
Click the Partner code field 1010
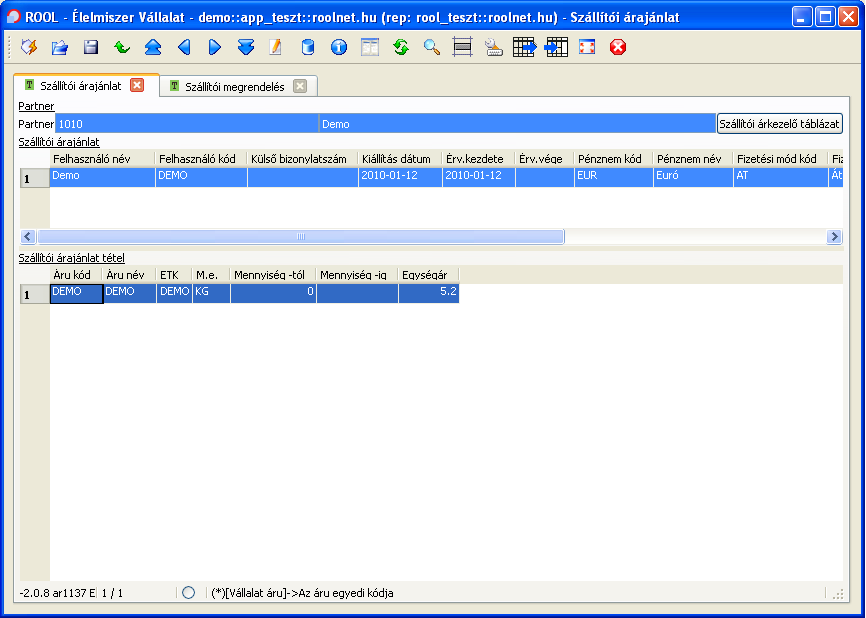[x=186, y=124]
